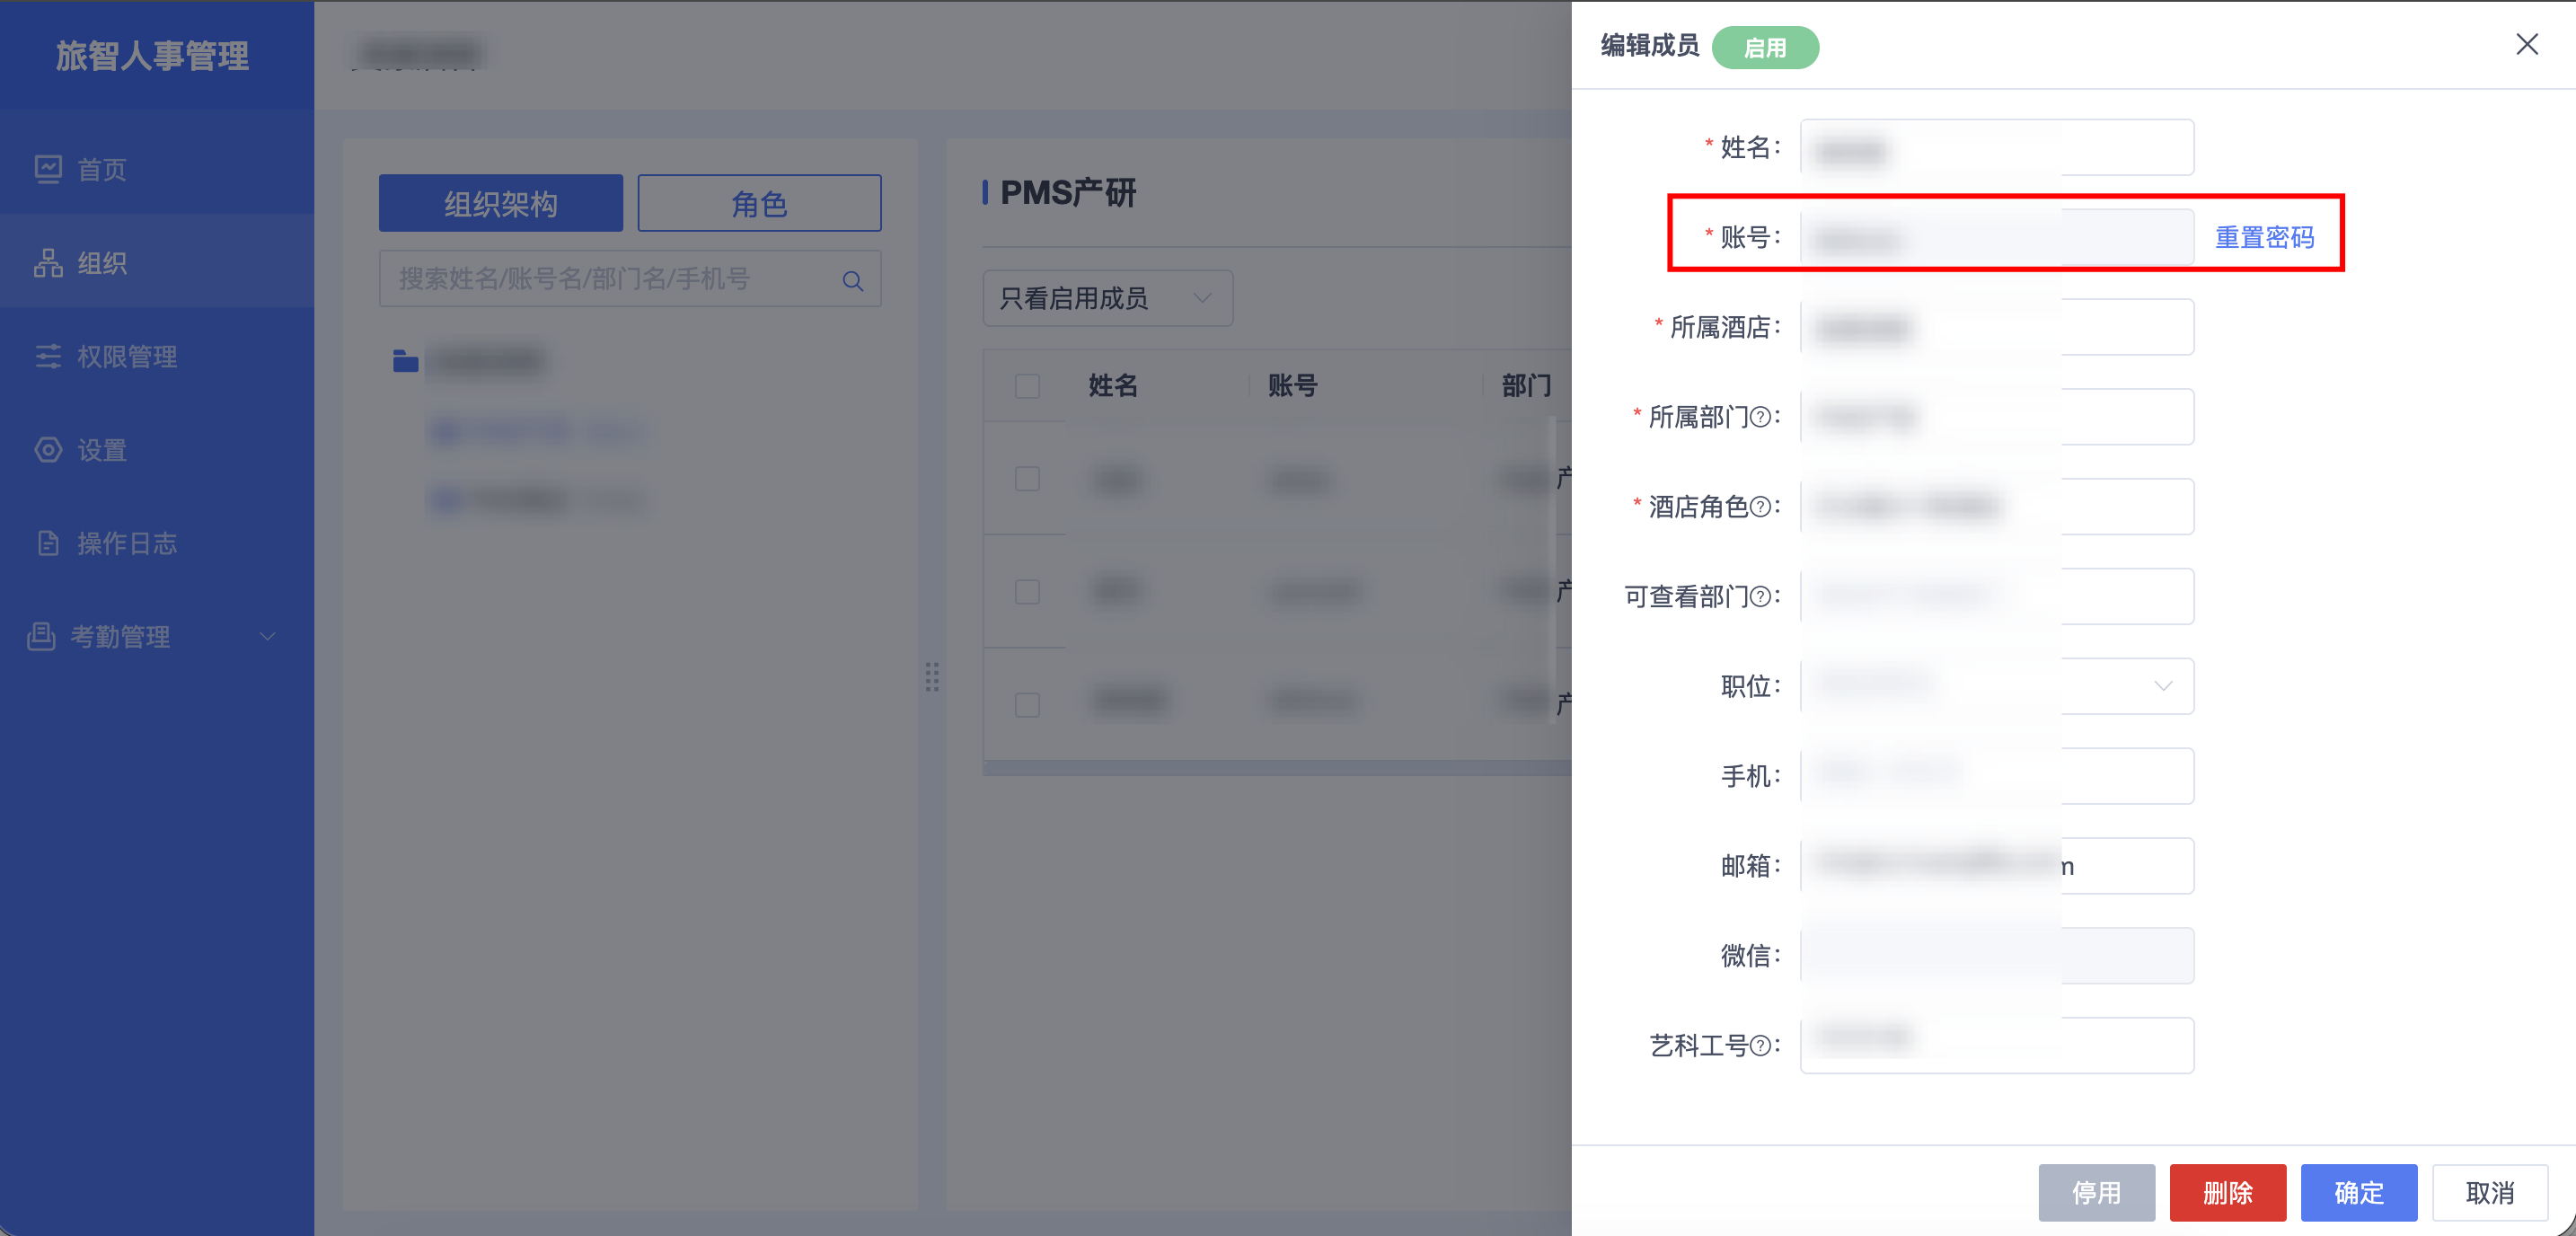Viewport: 2576px width, 1236px height.
Task: Click the 姓名 input field in edit form
Action: pyautogui.click(x=1997, y=148)
